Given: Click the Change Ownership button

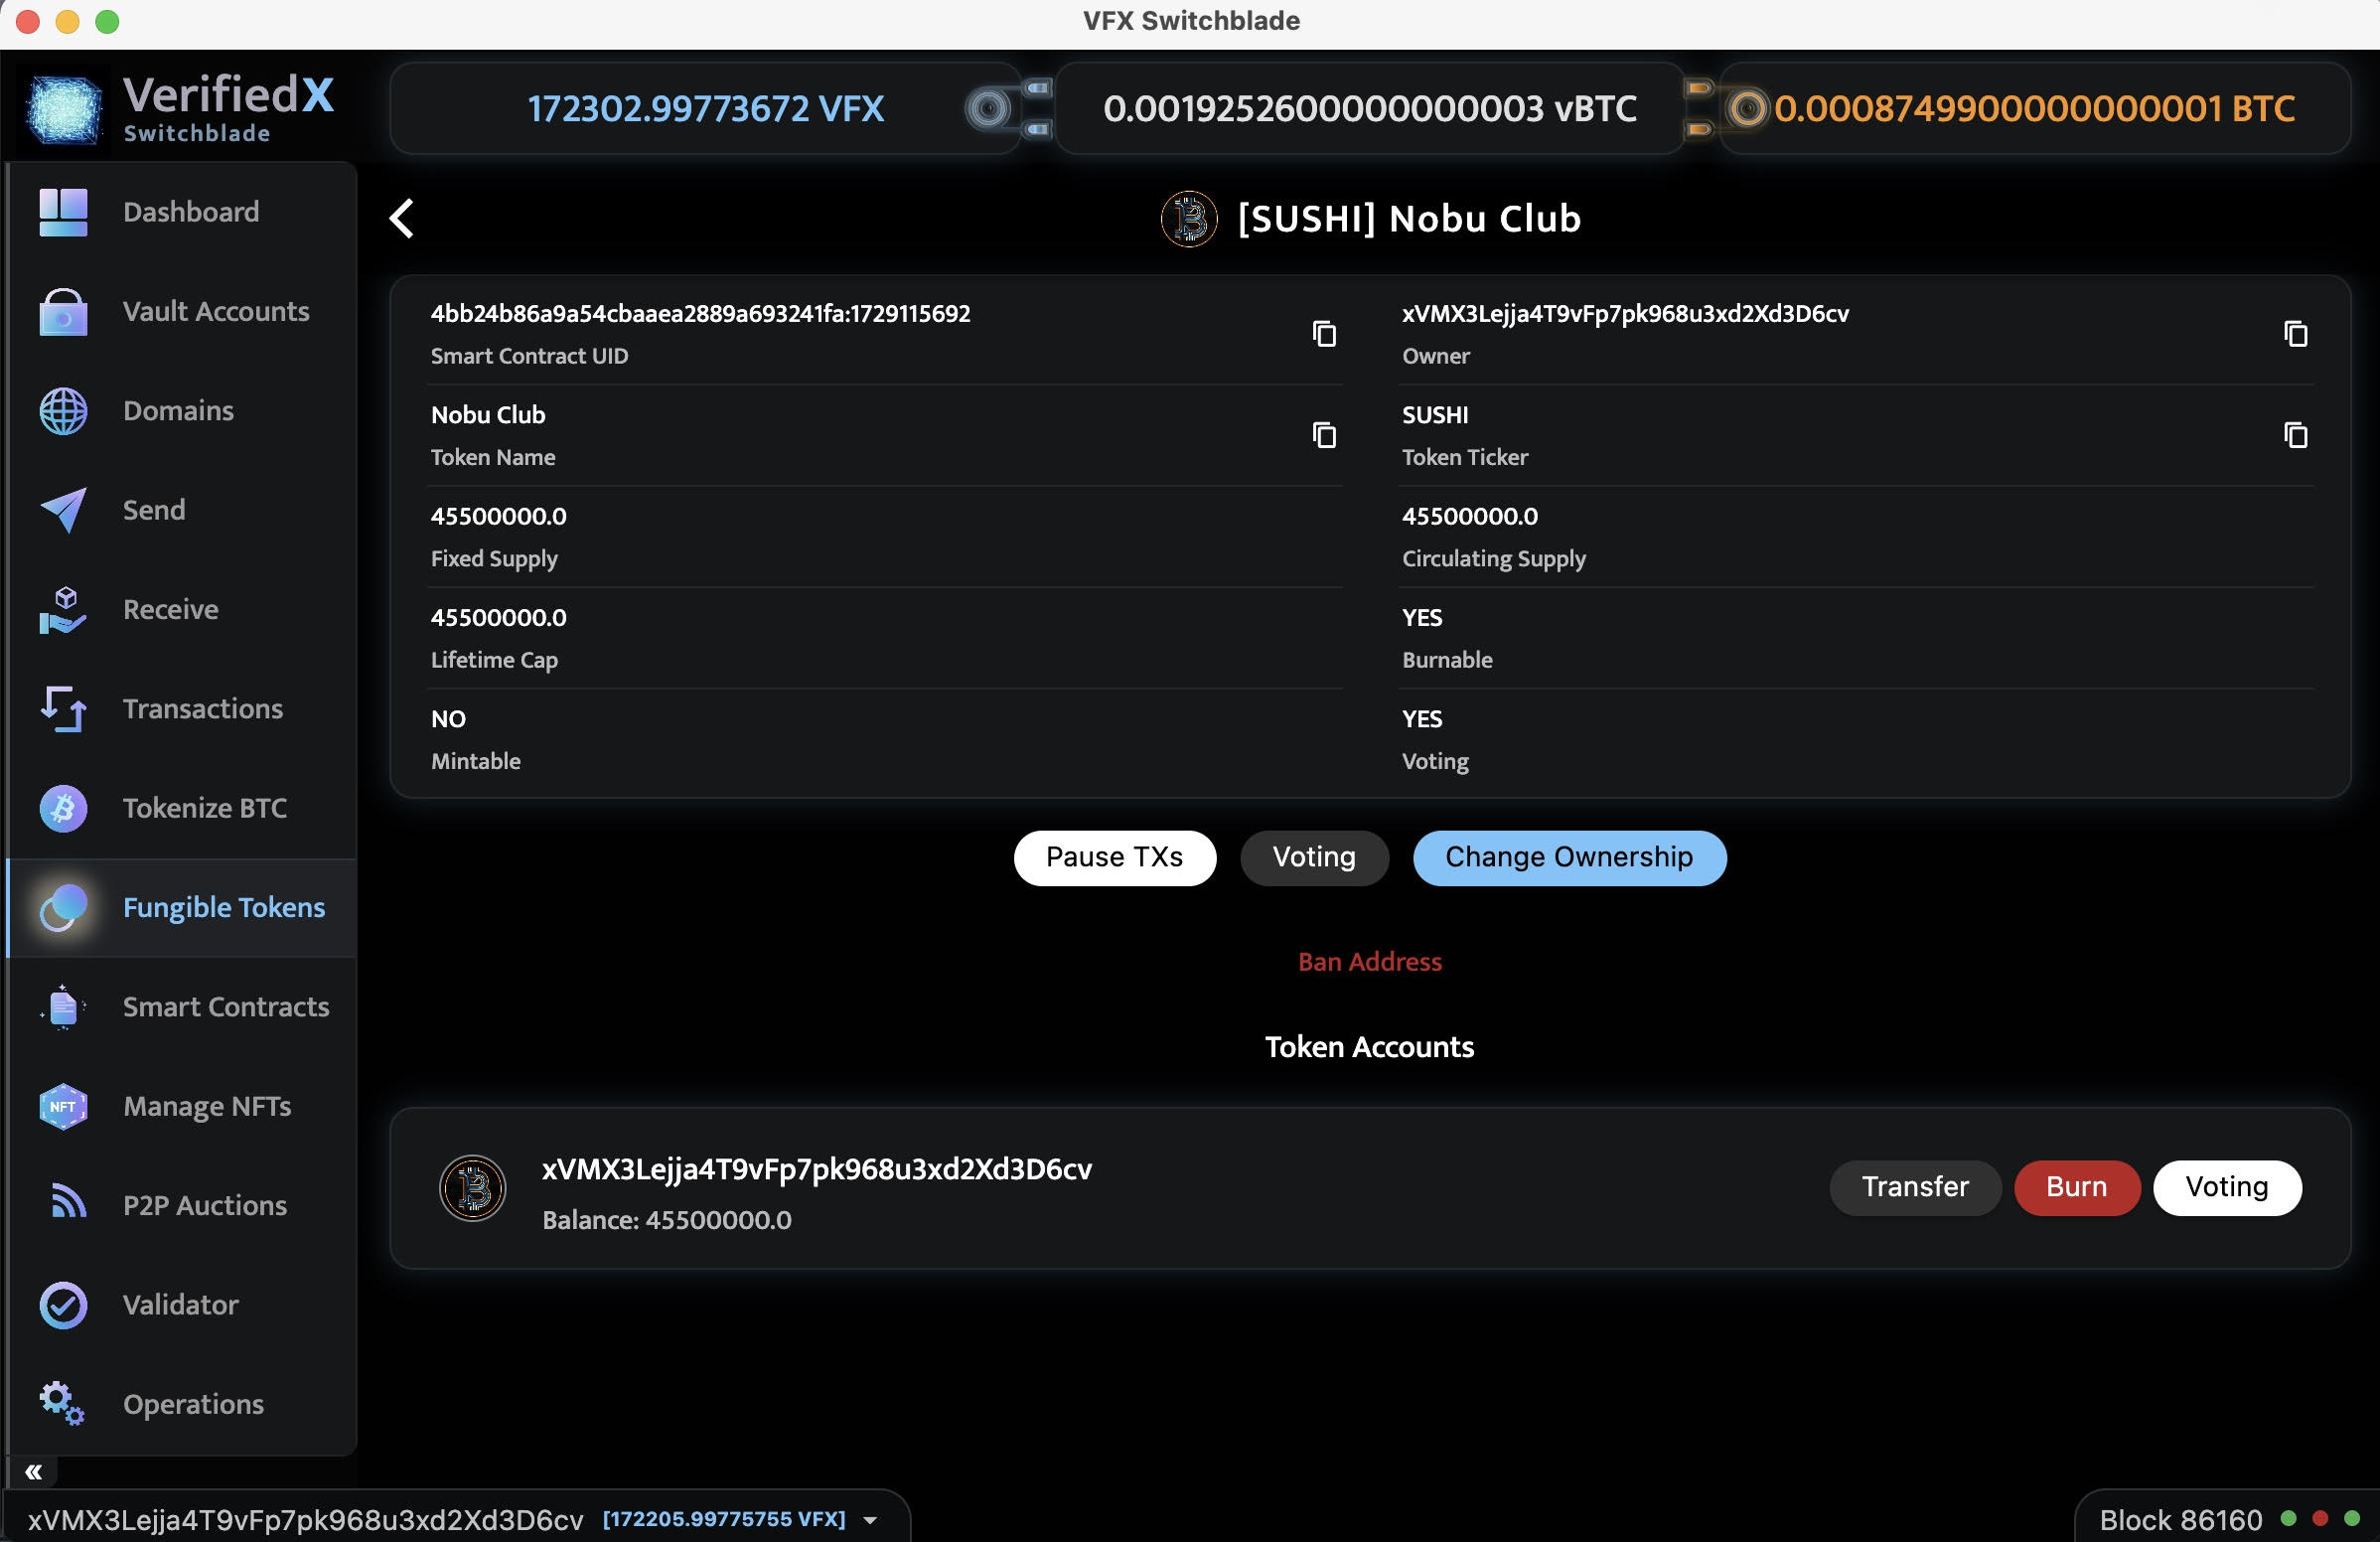Looking at the screenshot, I should (1569, 858).
